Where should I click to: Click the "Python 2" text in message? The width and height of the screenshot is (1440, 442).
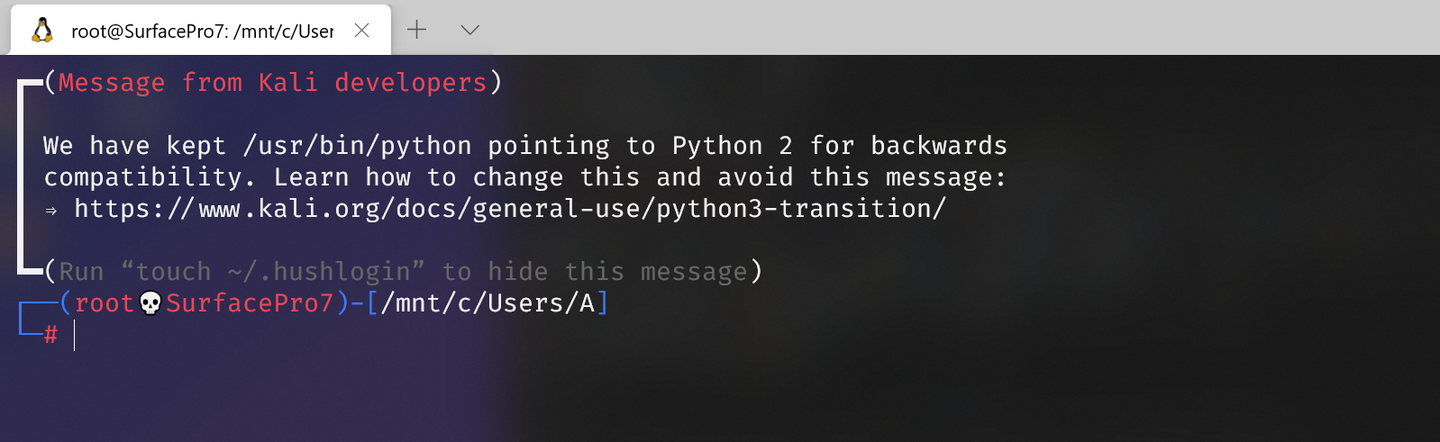pyautogui.click(x=733, y=146)
